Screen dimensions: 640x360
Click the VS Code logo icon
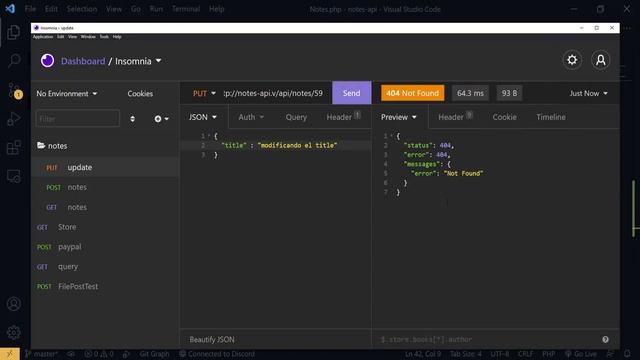[x=10, y=9]
